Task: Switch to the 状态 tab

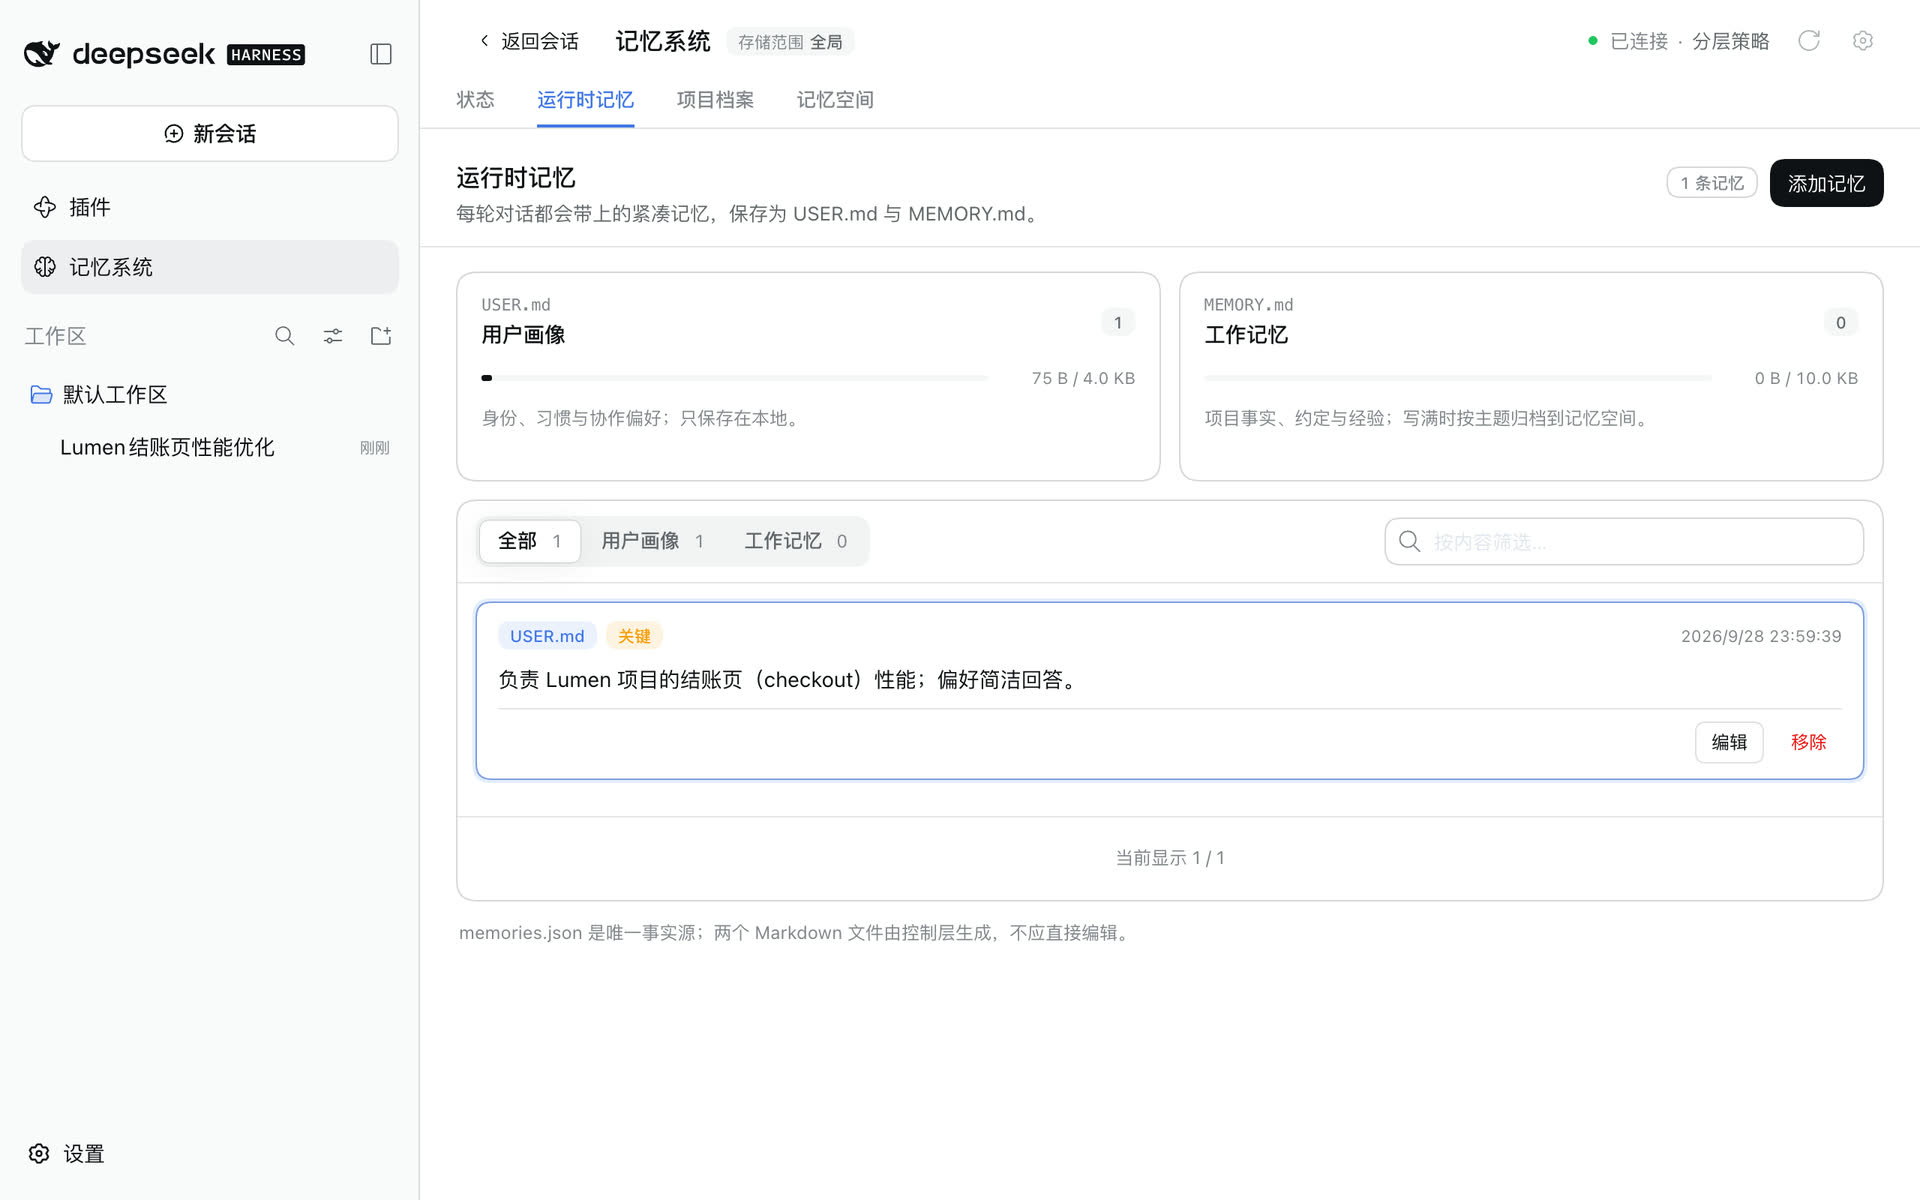Action: pyautogui.click(x=476, y=100)
